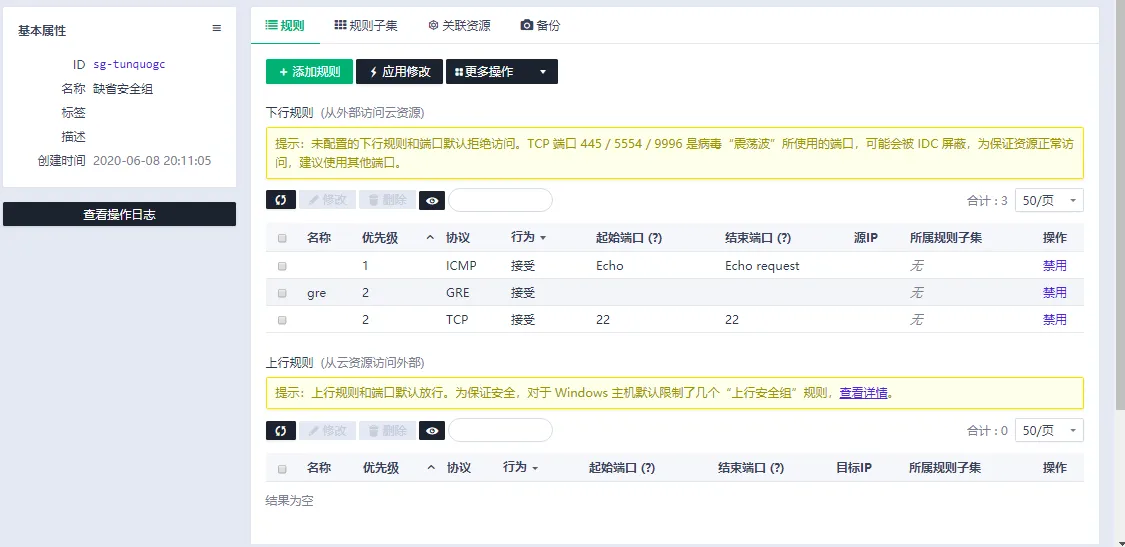Tick the TCP port 22 rule checkbox

click(282, 320)
